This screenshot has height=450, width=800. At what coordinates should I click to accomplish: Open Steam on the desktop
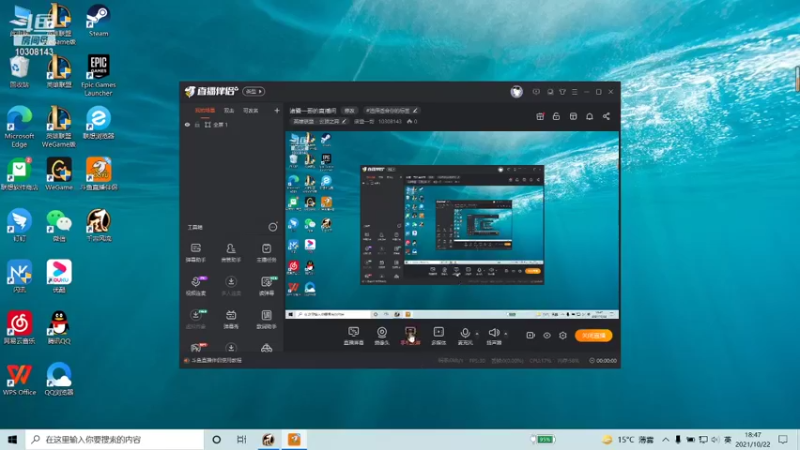98,21
